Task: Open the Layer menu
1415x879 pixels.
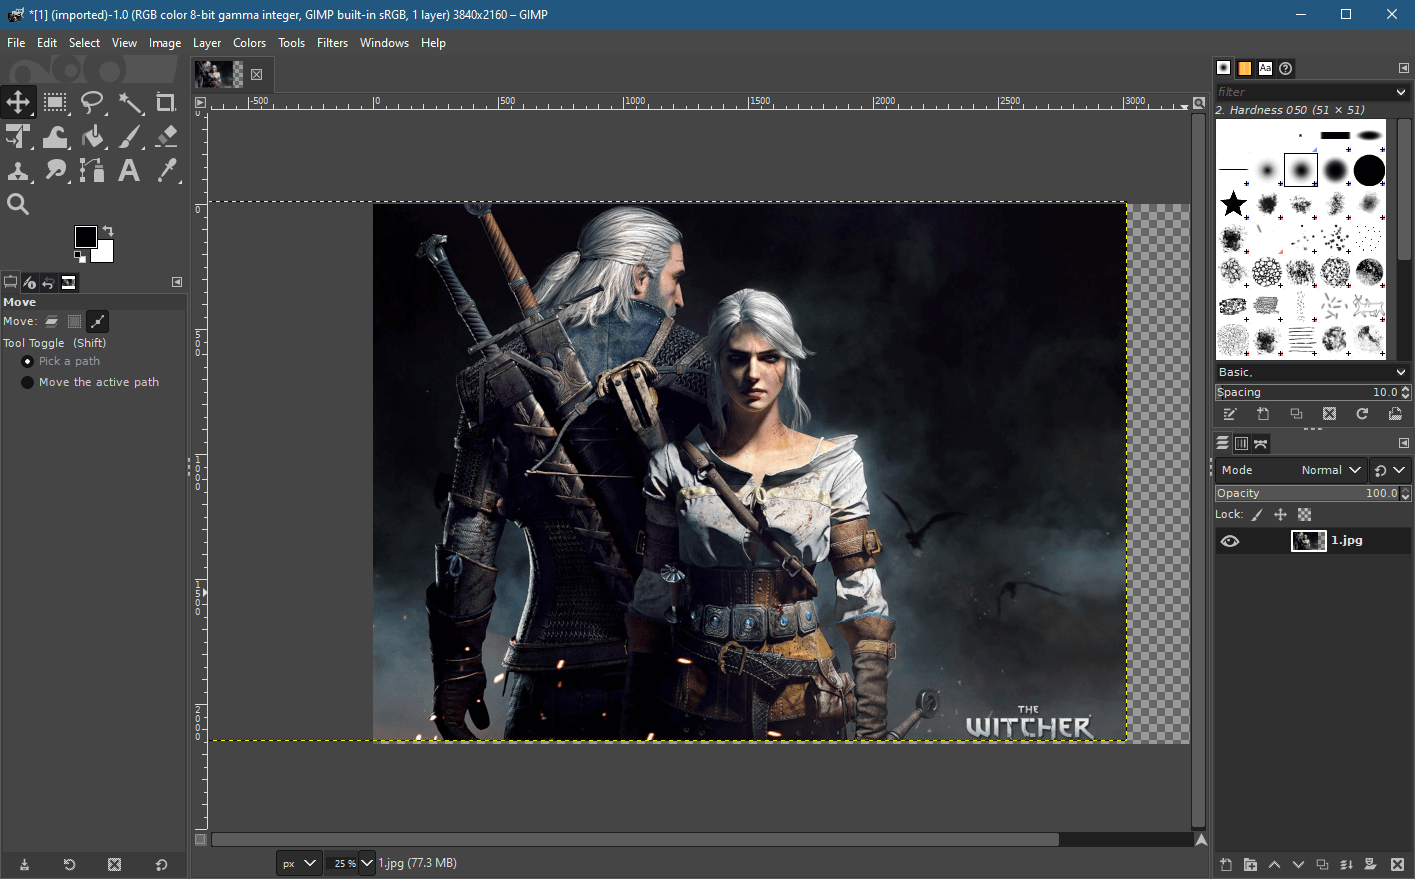Action: (x=207, y=43)
